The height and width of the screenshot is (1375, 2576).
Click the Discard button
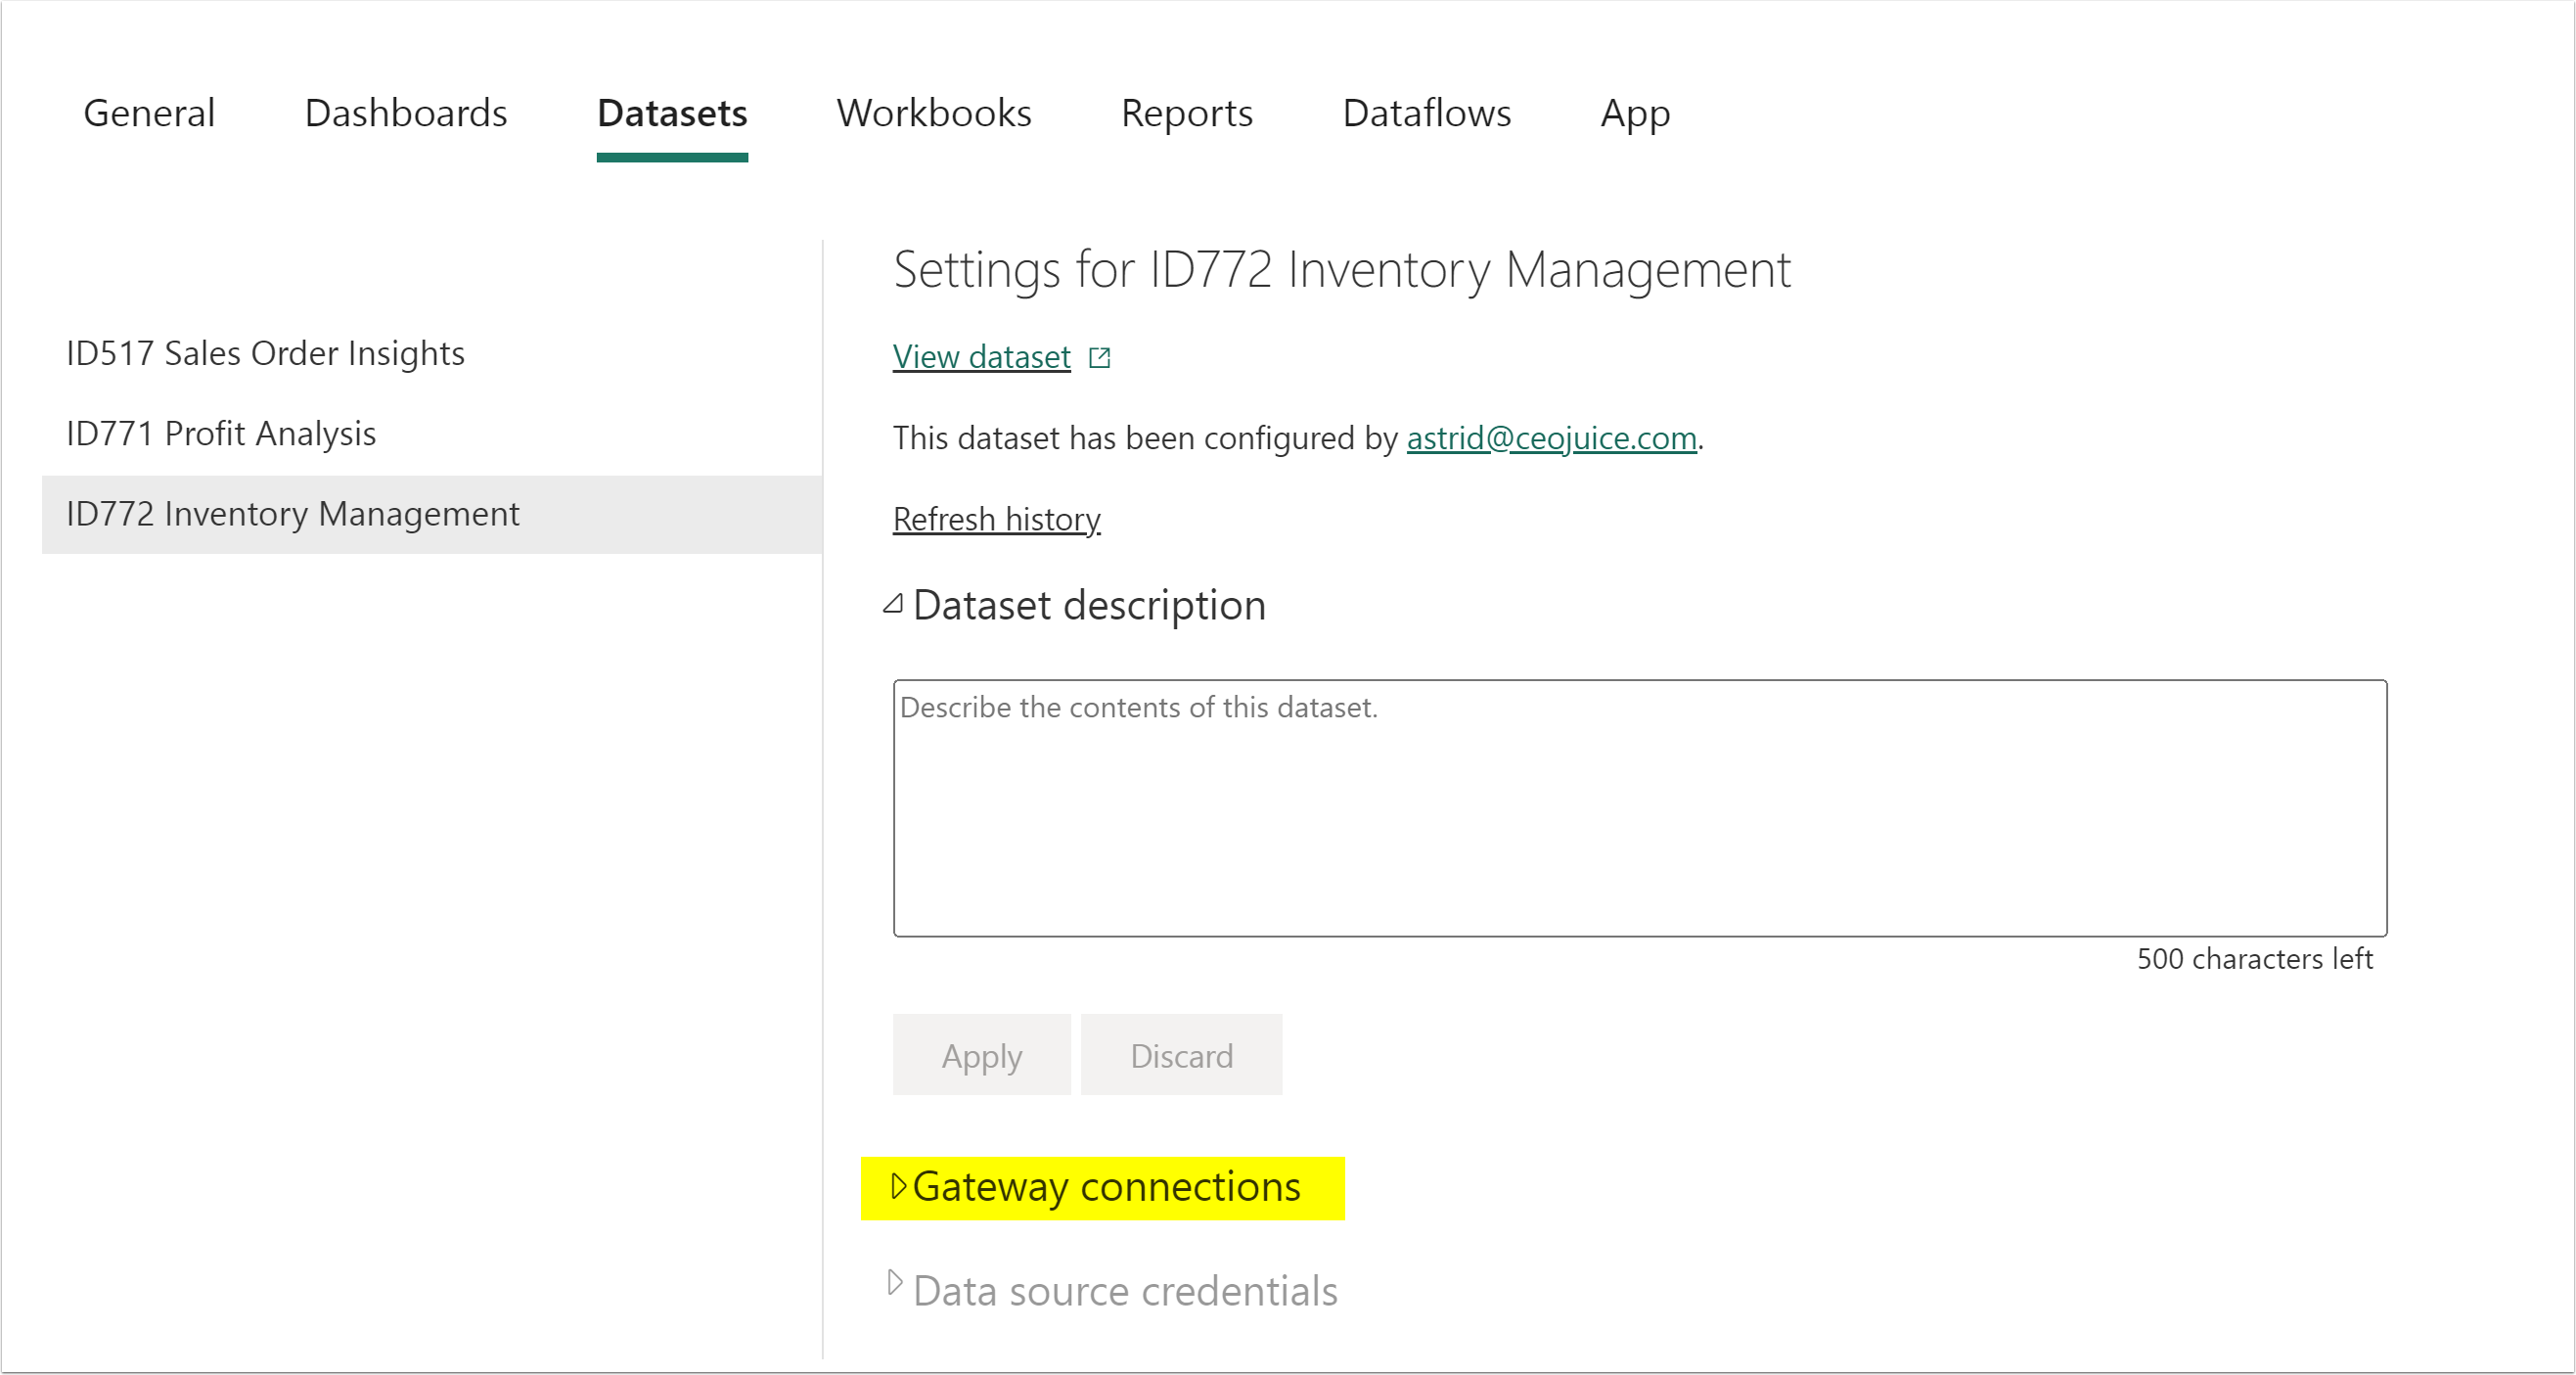1181,1055
